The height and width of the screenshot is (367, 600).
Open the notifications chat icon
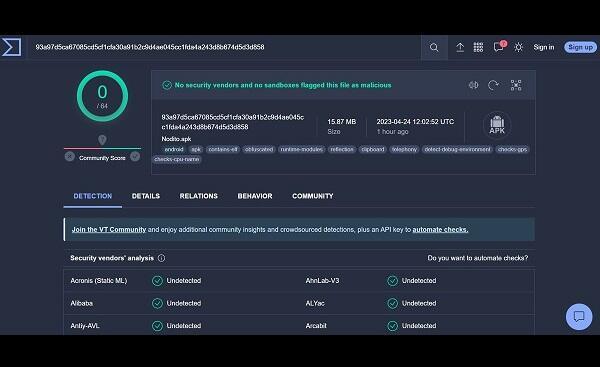pyautogui.click(x=499, y=47)
